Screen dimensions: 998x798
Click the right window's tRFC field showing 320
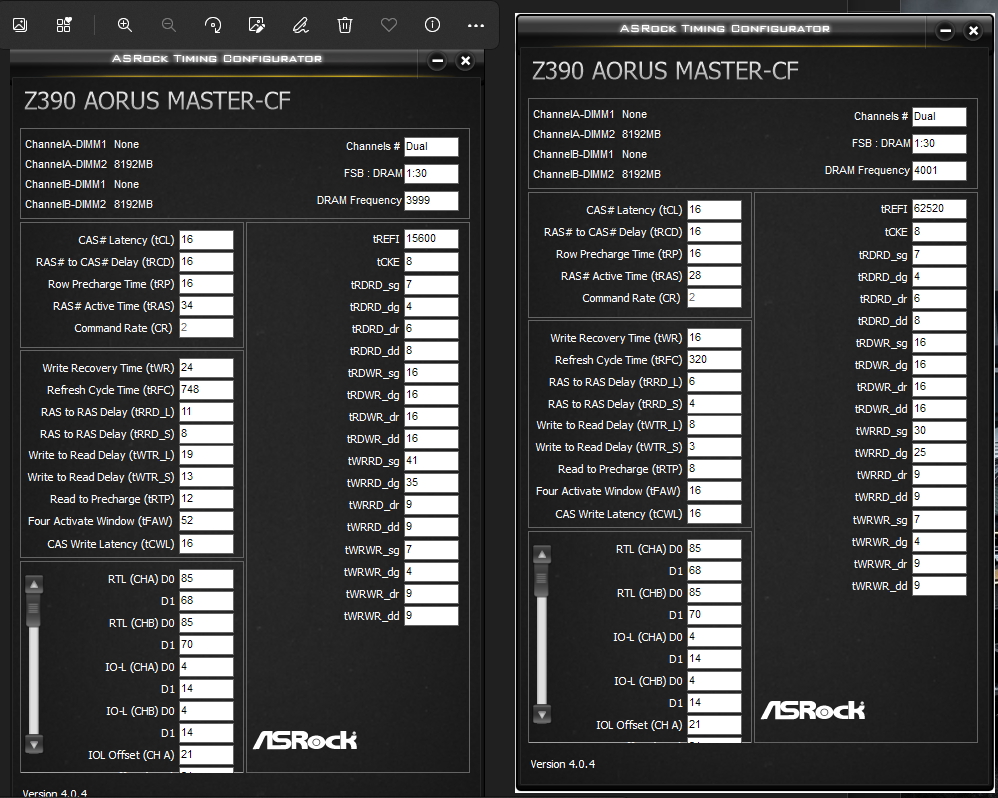pyautogui.click(x=714, y=360)
